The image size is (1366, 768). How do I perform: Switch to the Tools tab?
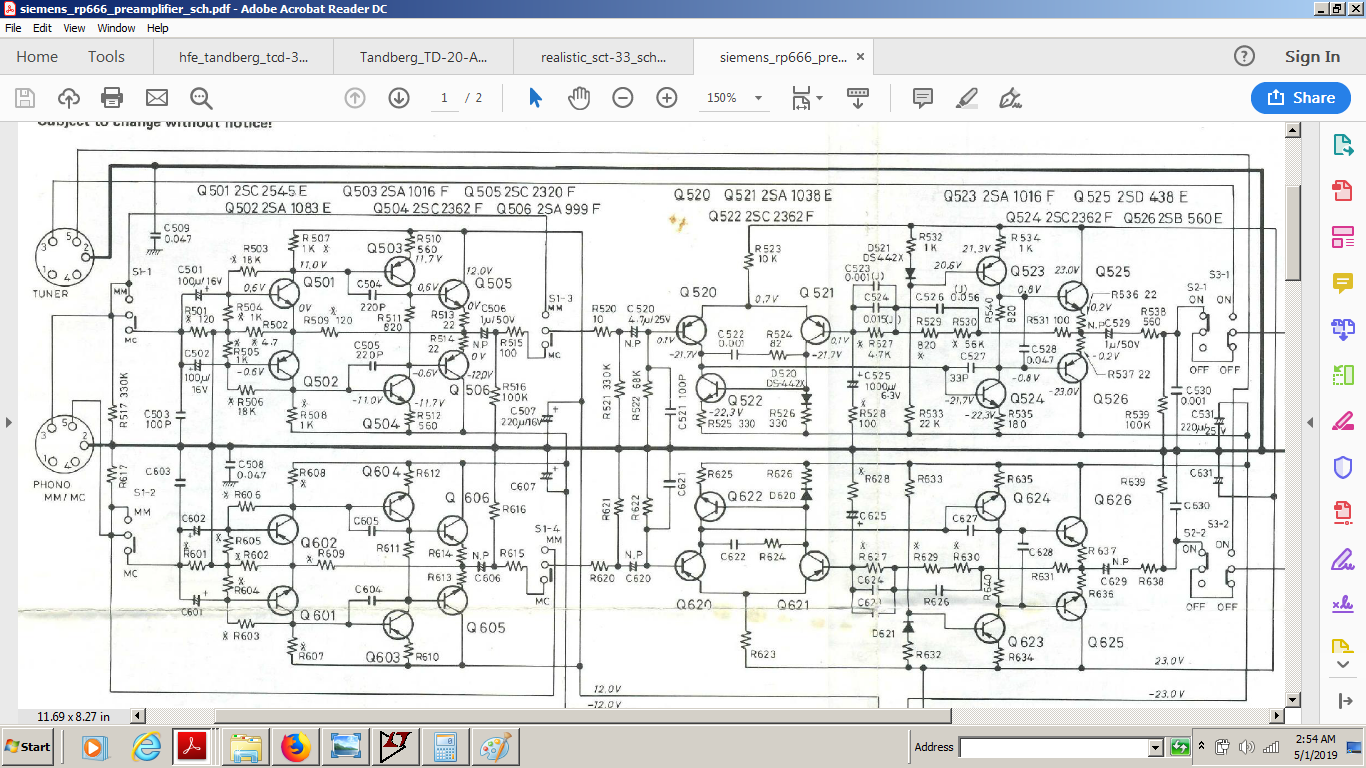click(106, 57)
